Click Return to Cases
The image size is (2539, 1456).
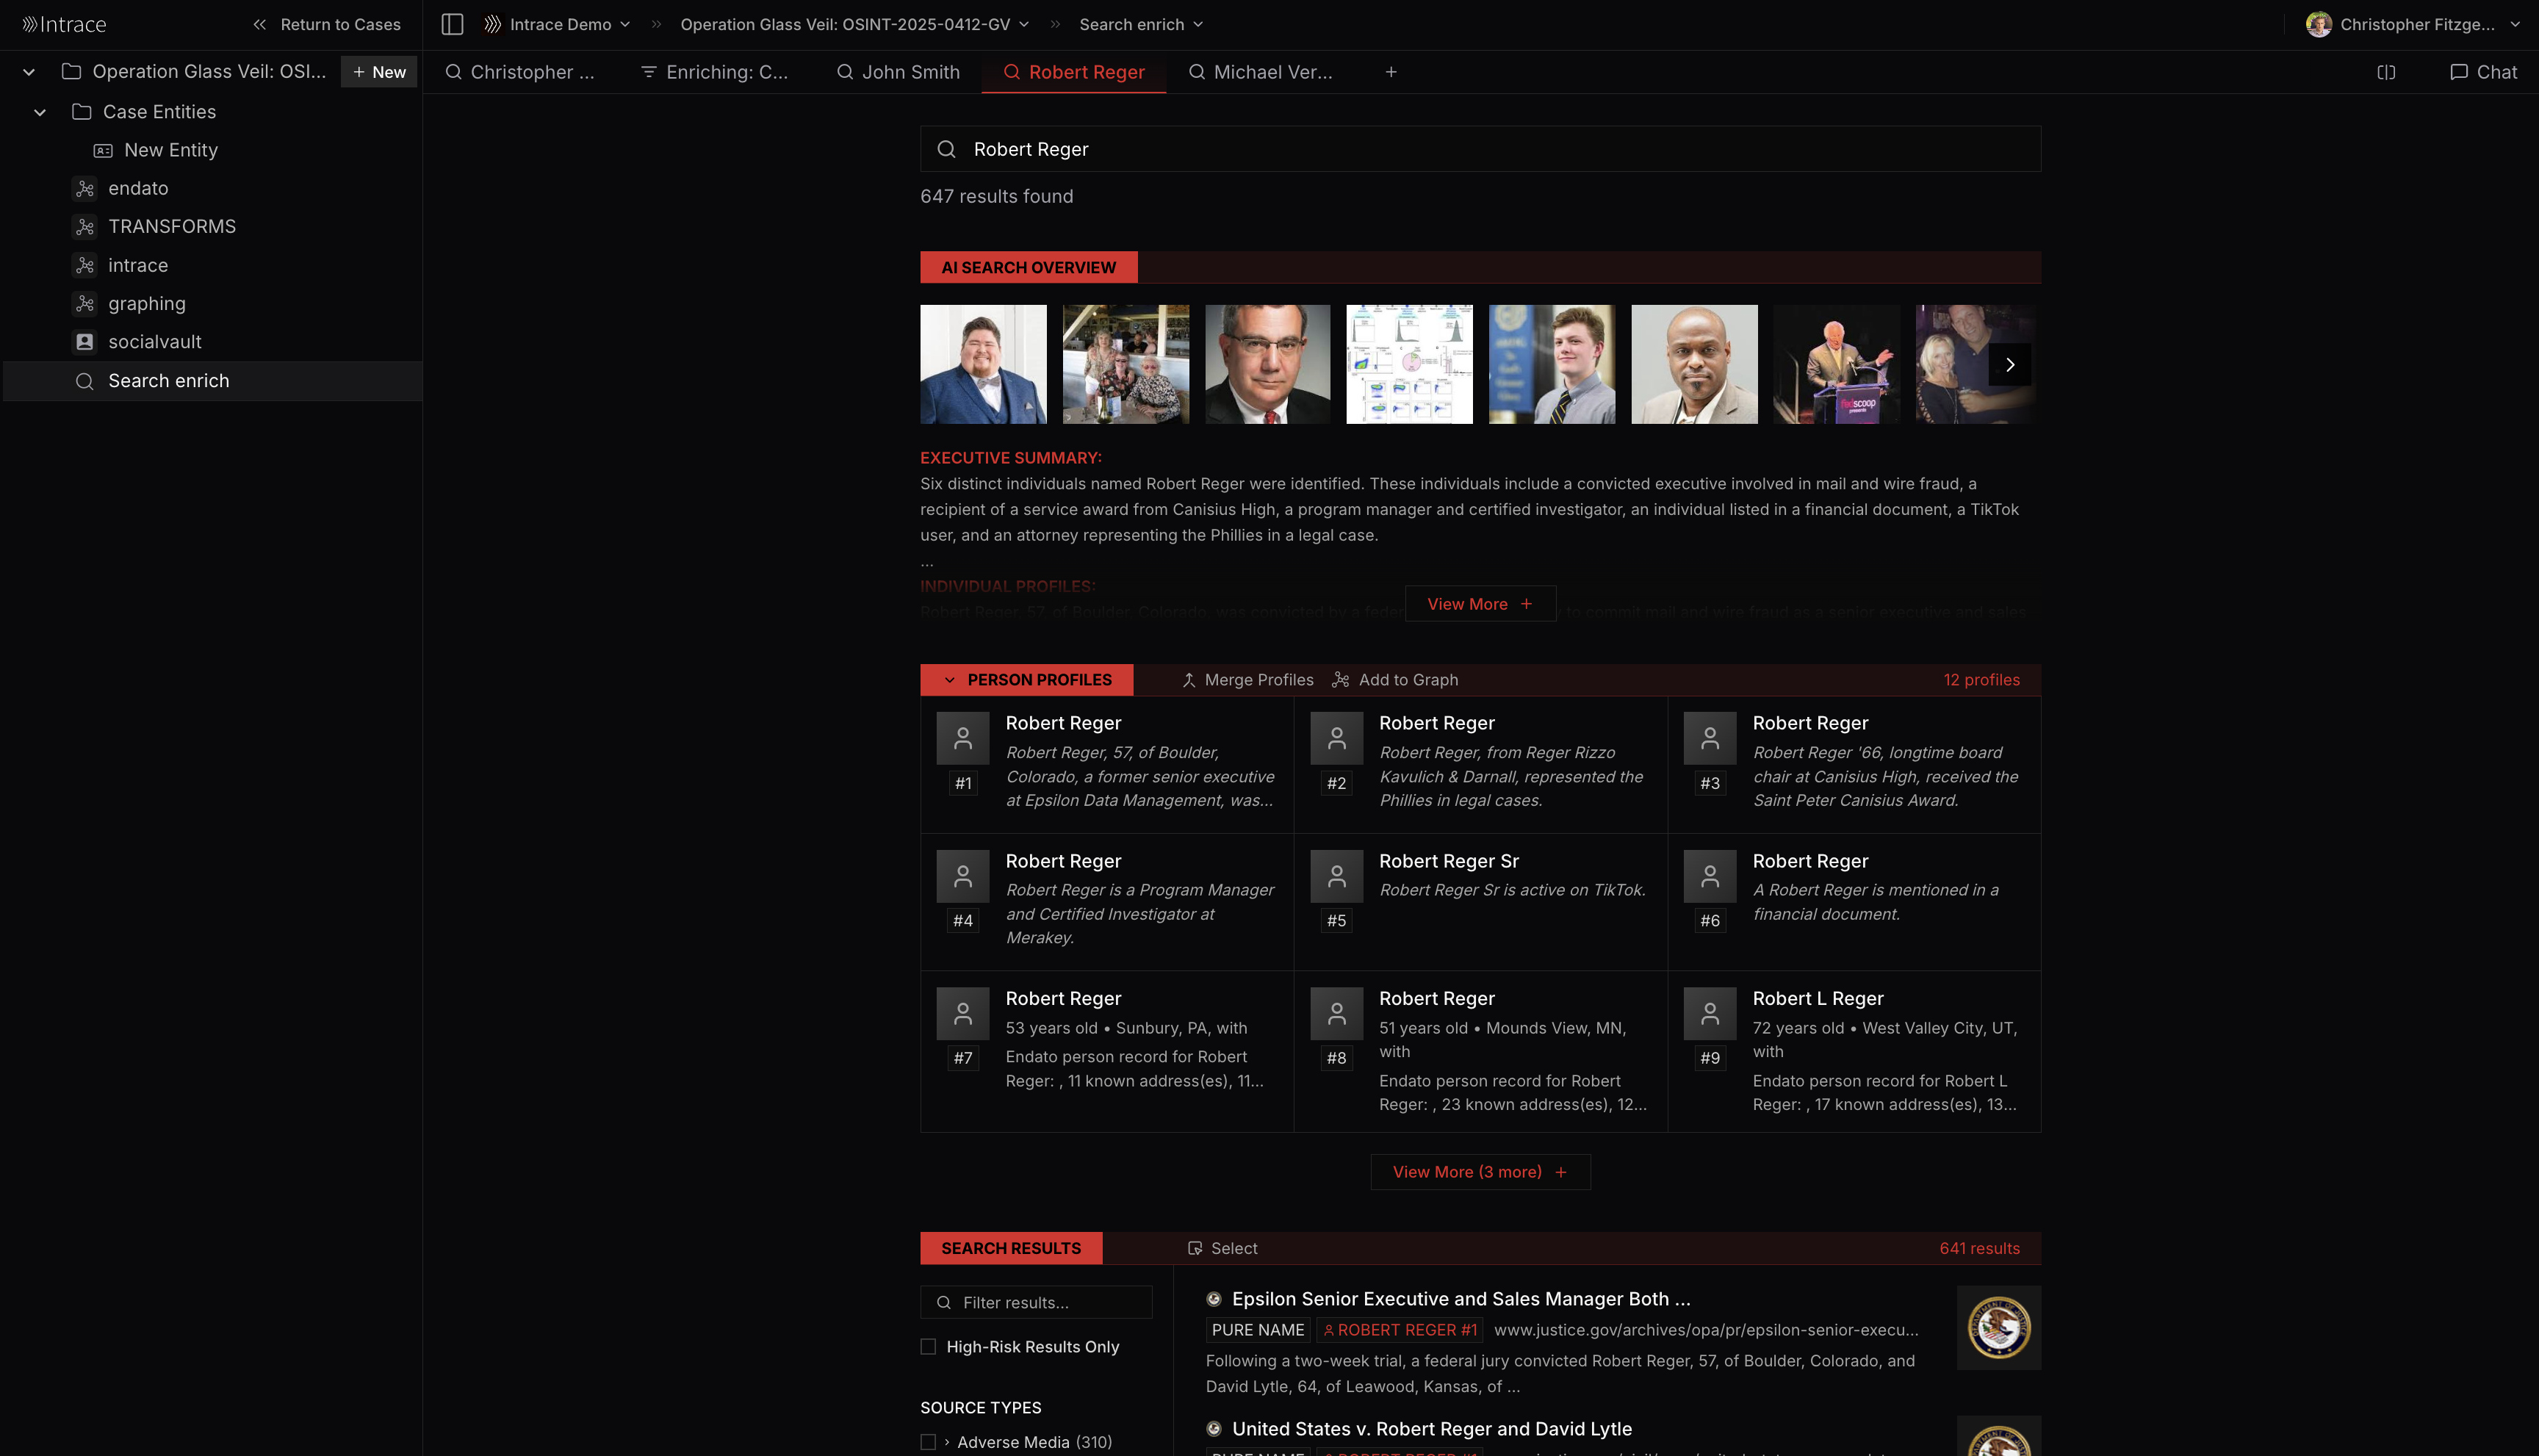(327, 24)
